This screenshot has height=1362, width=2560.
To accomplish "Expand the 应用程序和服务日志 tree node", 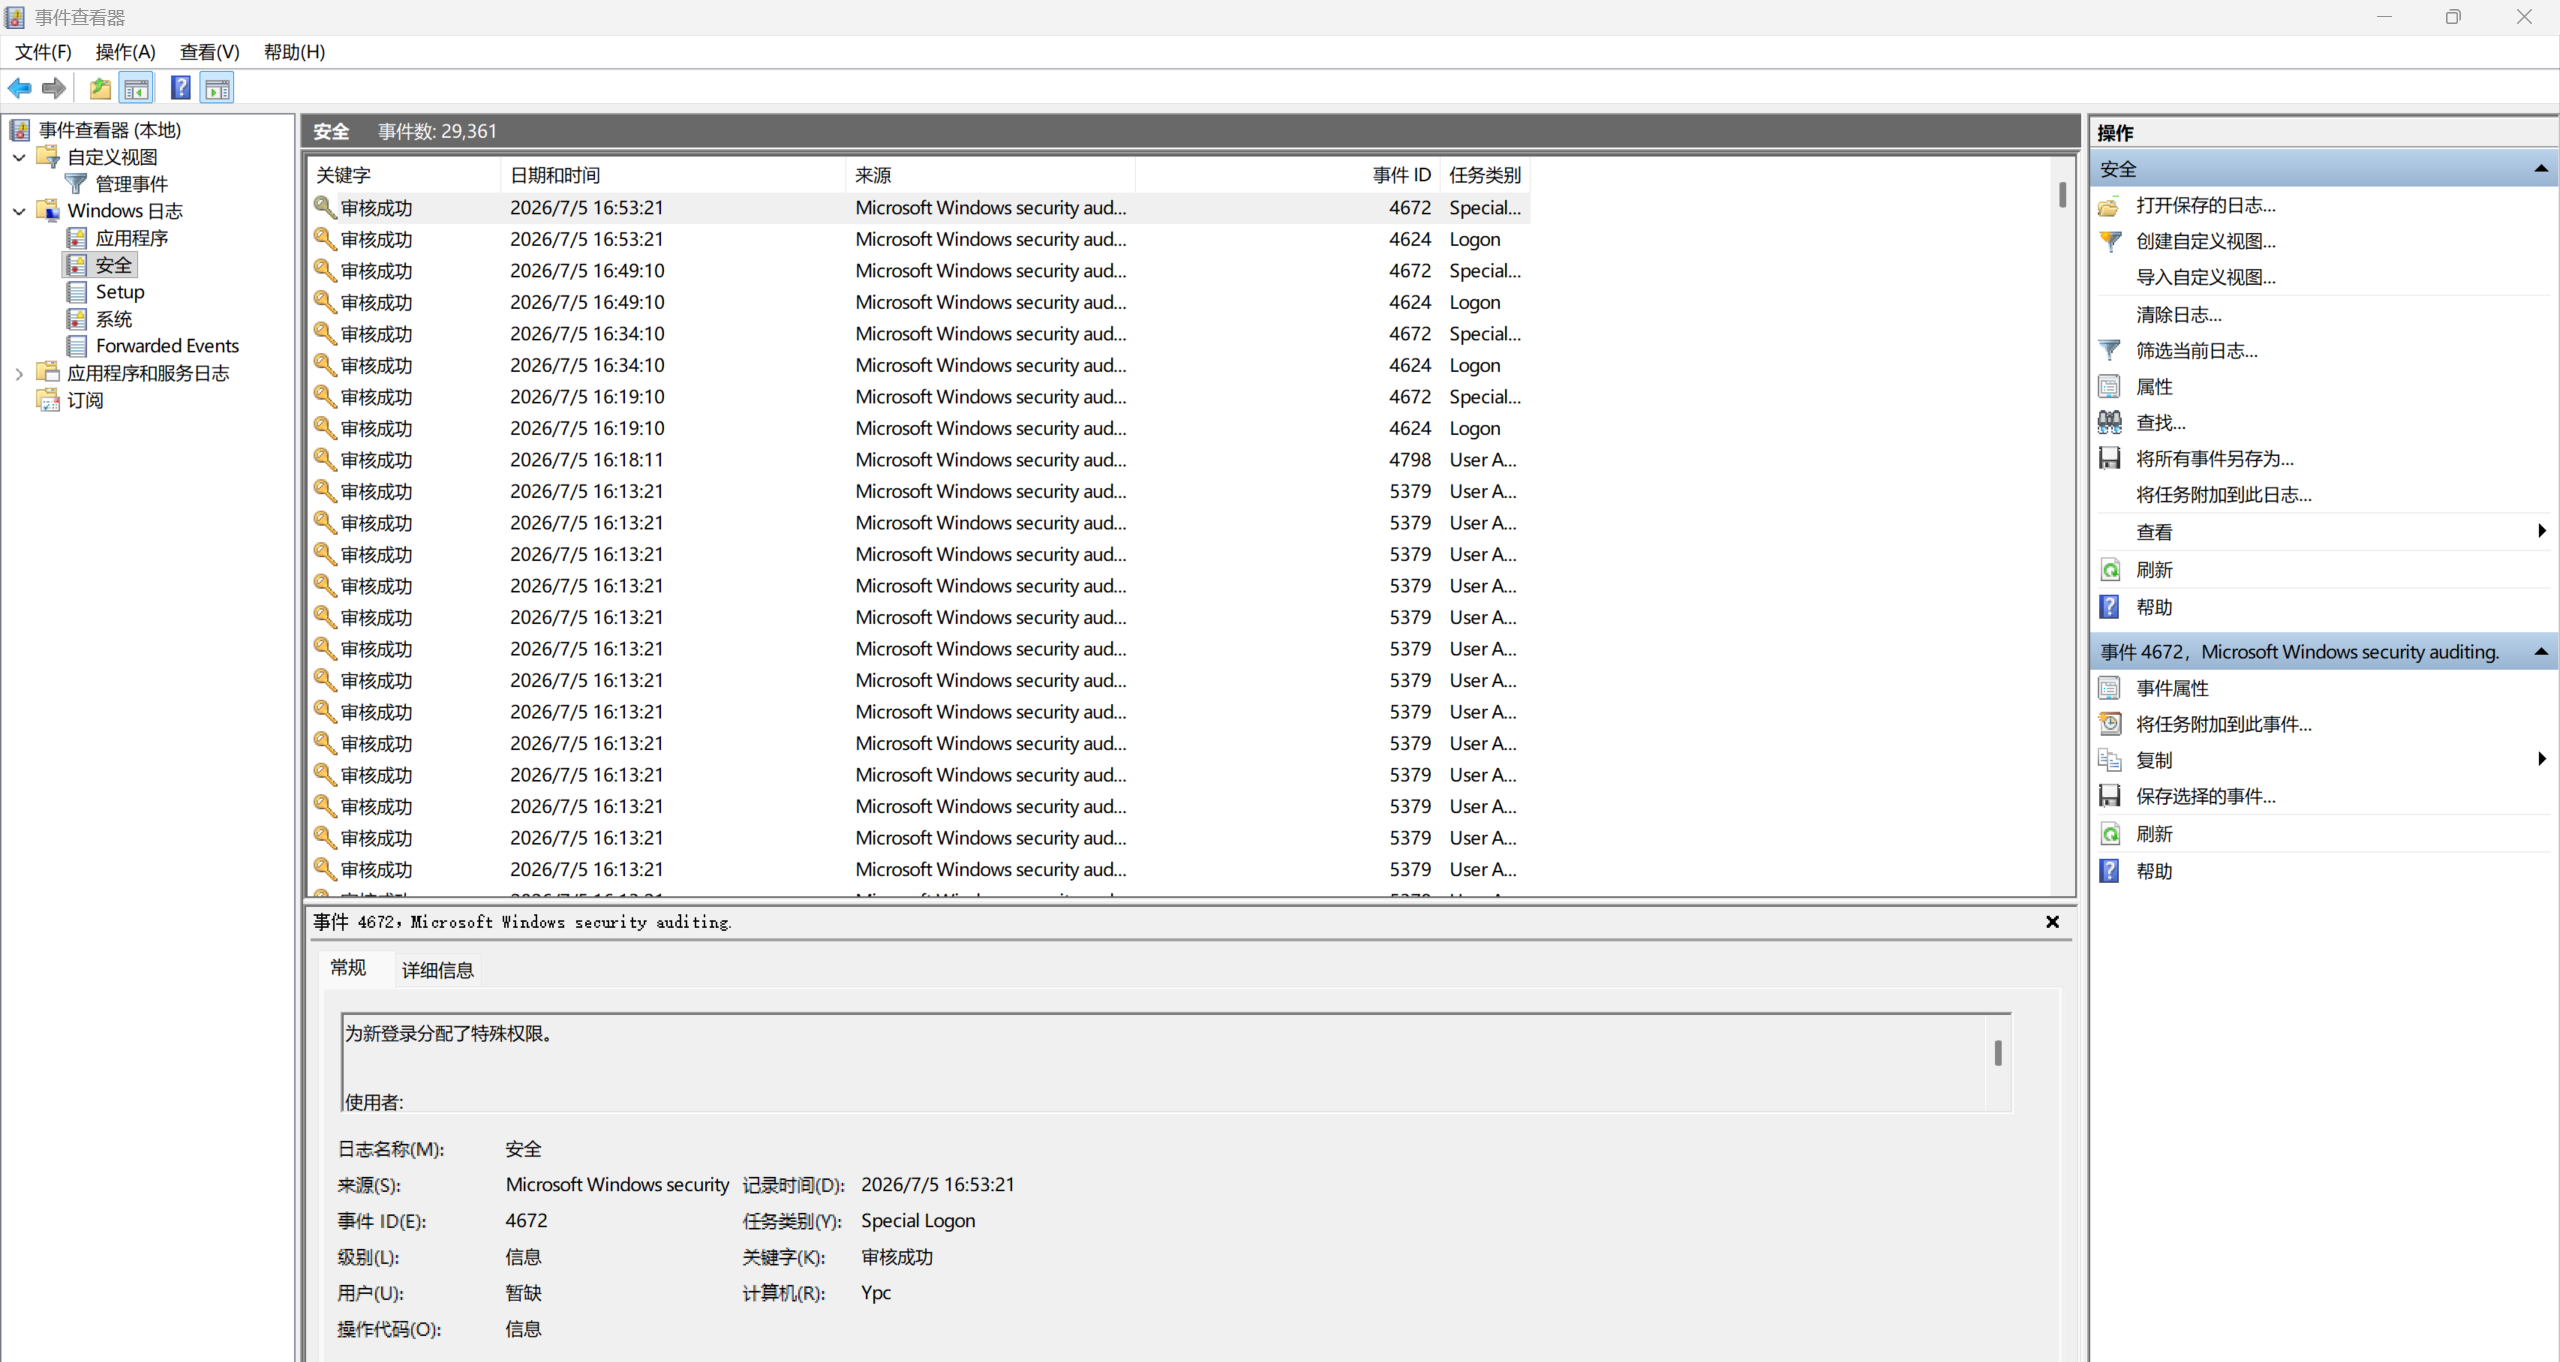I will tap(19, 373).
